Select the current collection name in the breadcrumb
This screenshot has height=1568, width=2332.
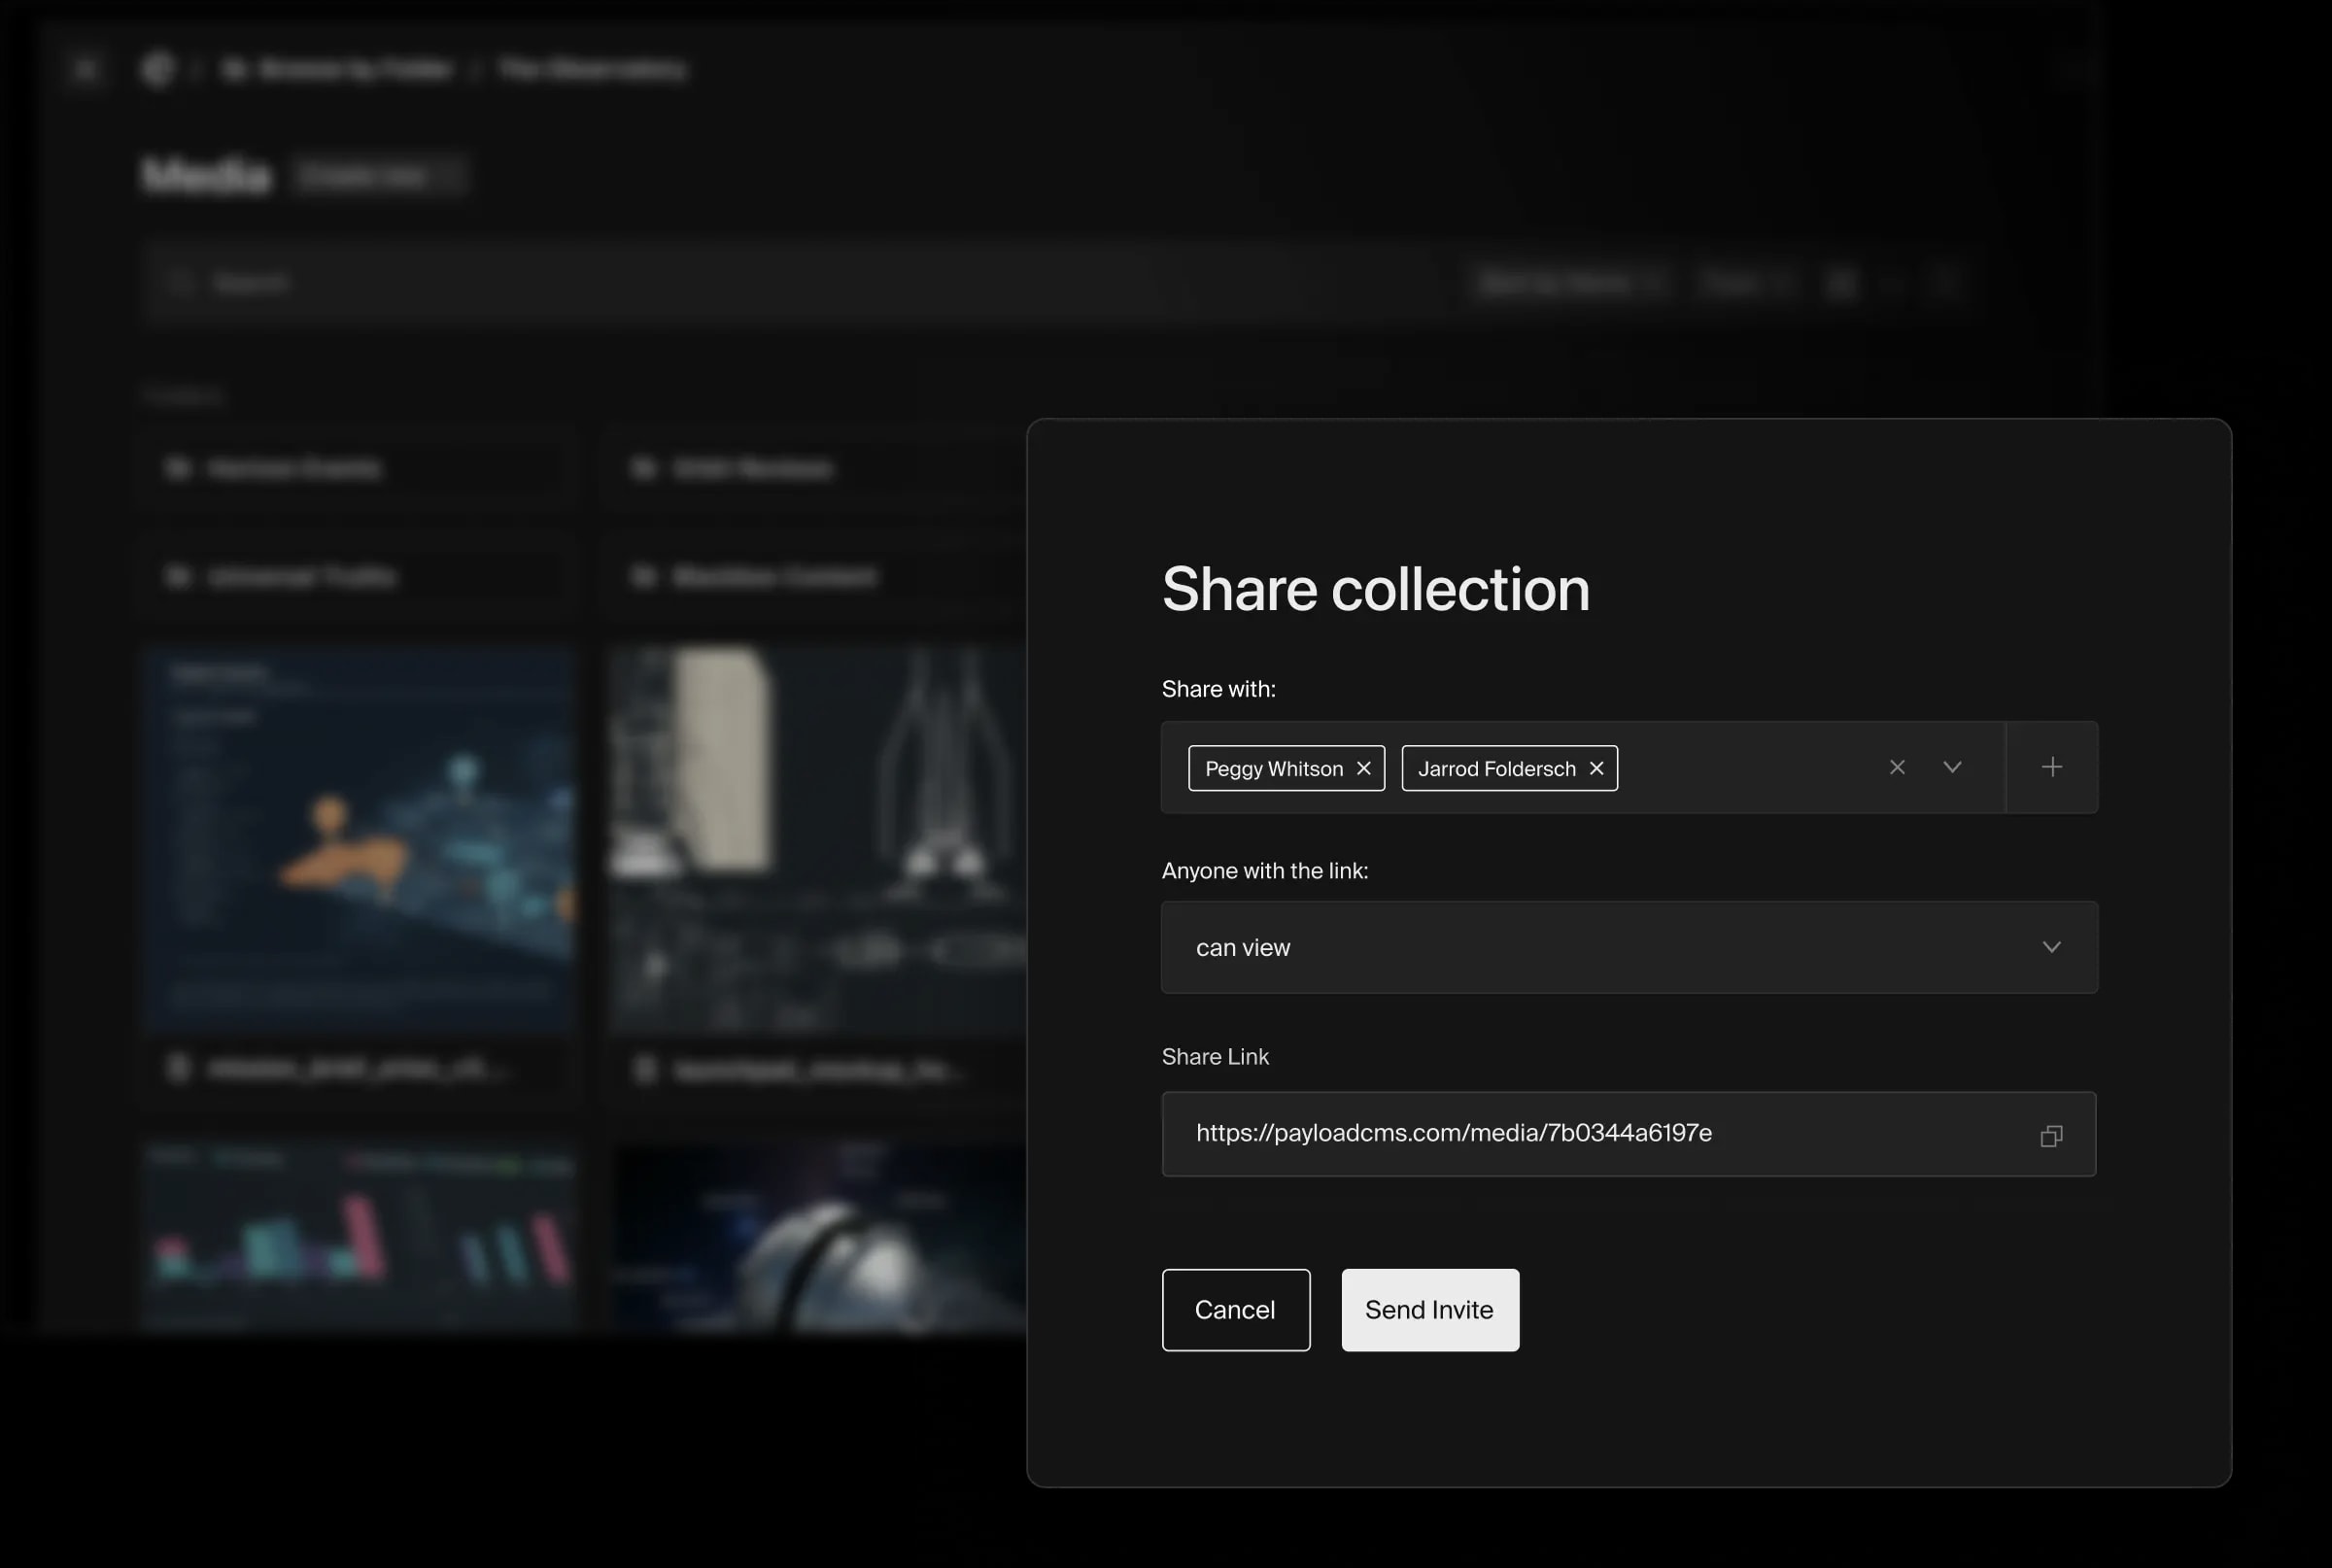coord(593,68)
